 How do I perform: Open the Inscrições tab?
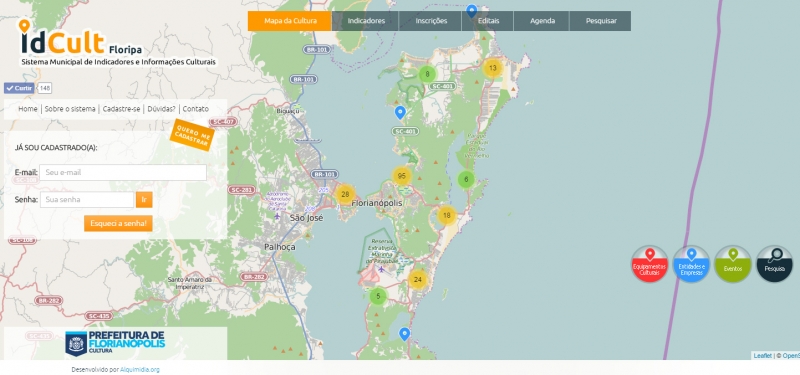tap(431, 21)
